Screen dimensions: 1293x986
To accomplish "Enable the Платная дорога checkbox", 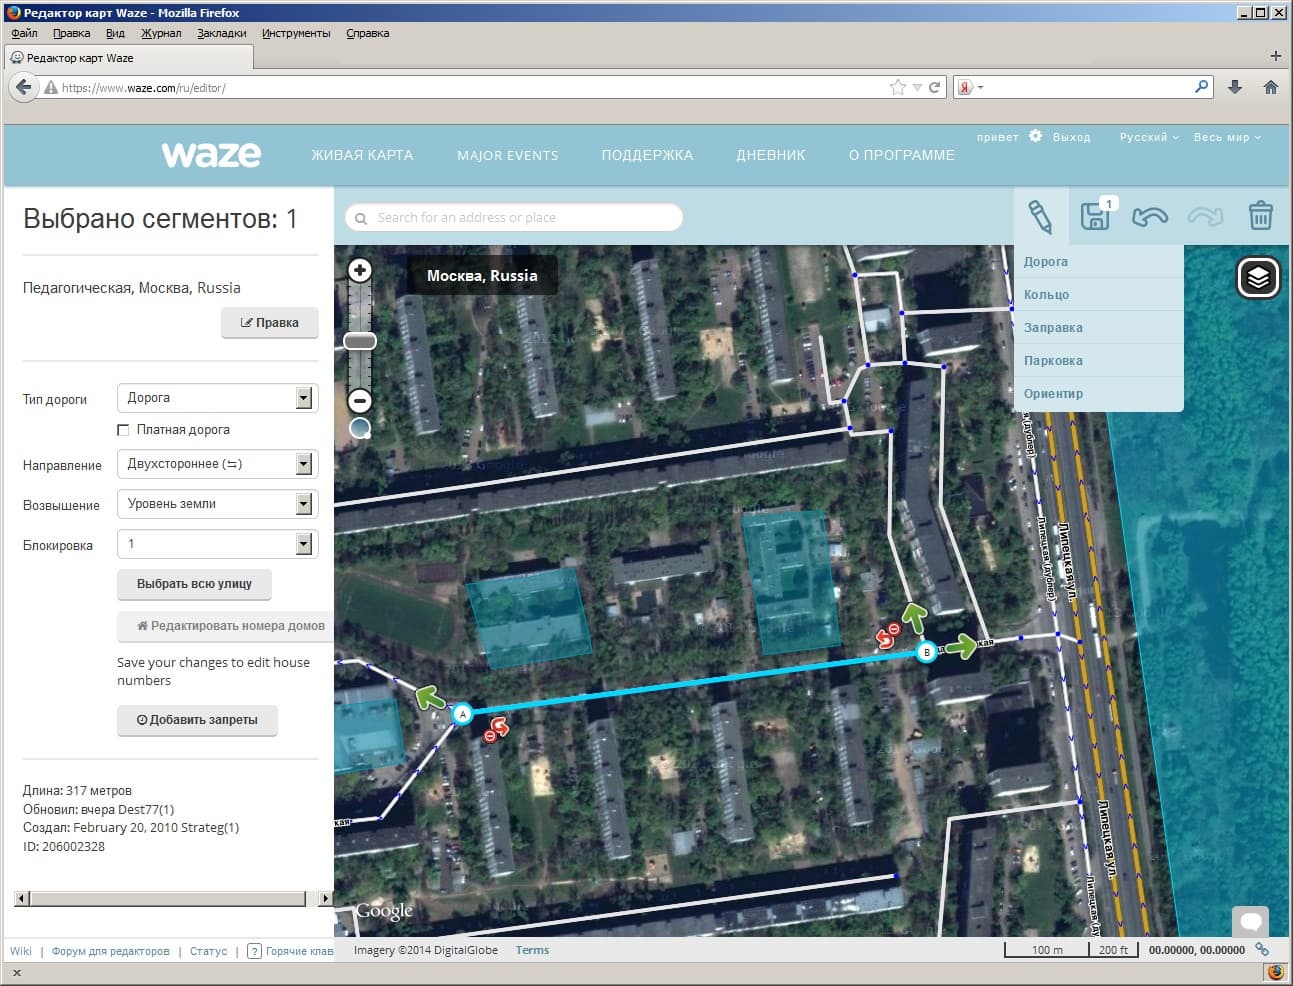I will 123,430.
